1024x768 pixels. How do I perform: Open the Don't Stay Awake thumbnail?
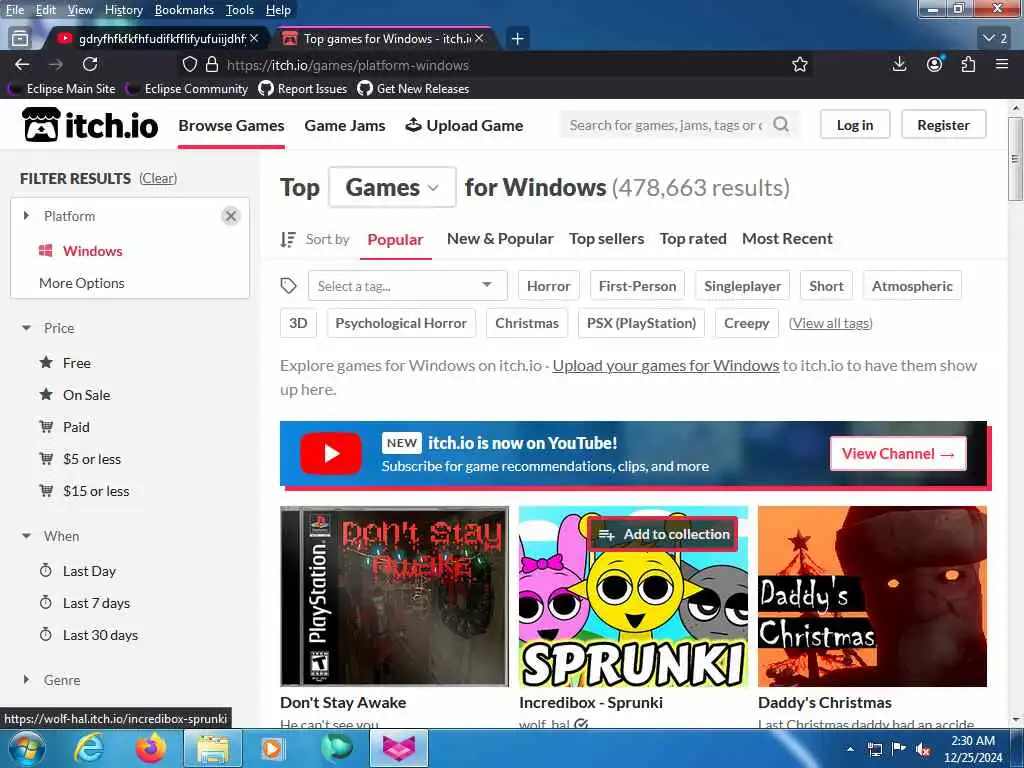point(394,596)
